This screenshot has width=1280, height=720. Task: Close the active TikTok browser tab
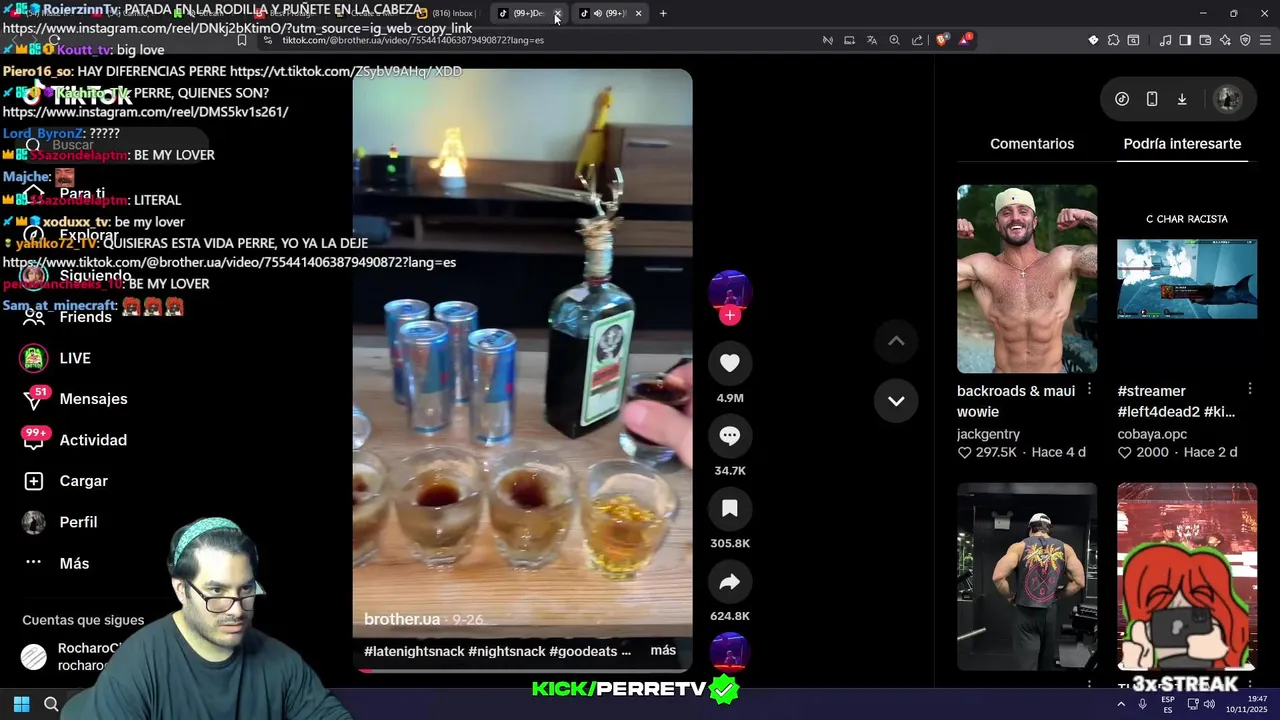[557, 14]
